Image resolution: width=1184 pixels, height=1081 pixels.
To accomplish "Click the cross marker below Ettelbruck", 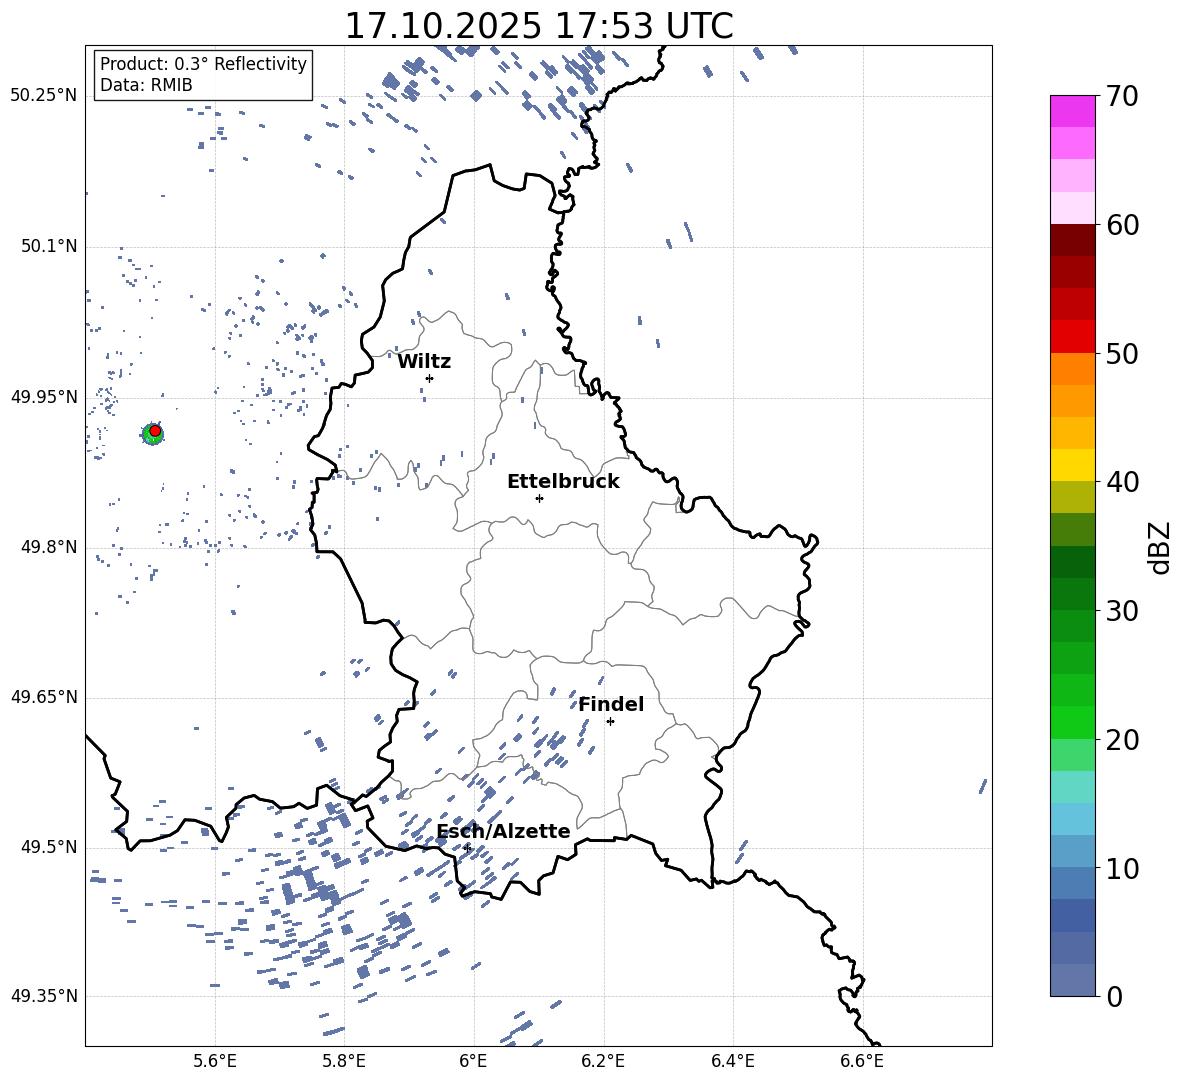I will (539, 498).
